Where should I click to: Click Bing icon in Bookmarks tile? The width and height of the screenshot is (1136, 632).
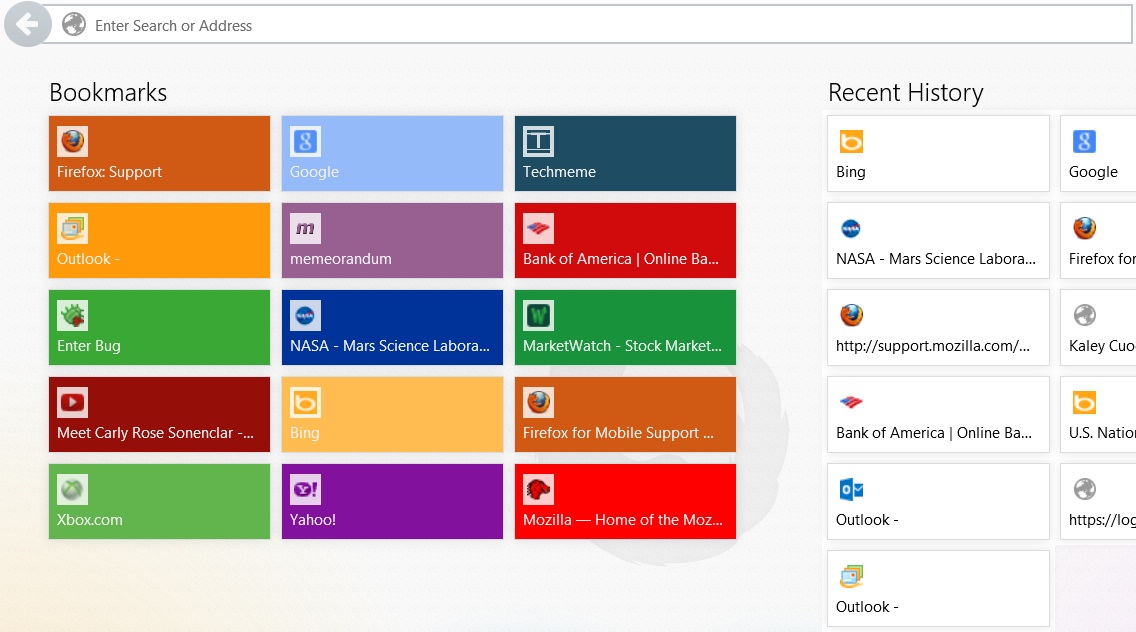tap(305, 402)
